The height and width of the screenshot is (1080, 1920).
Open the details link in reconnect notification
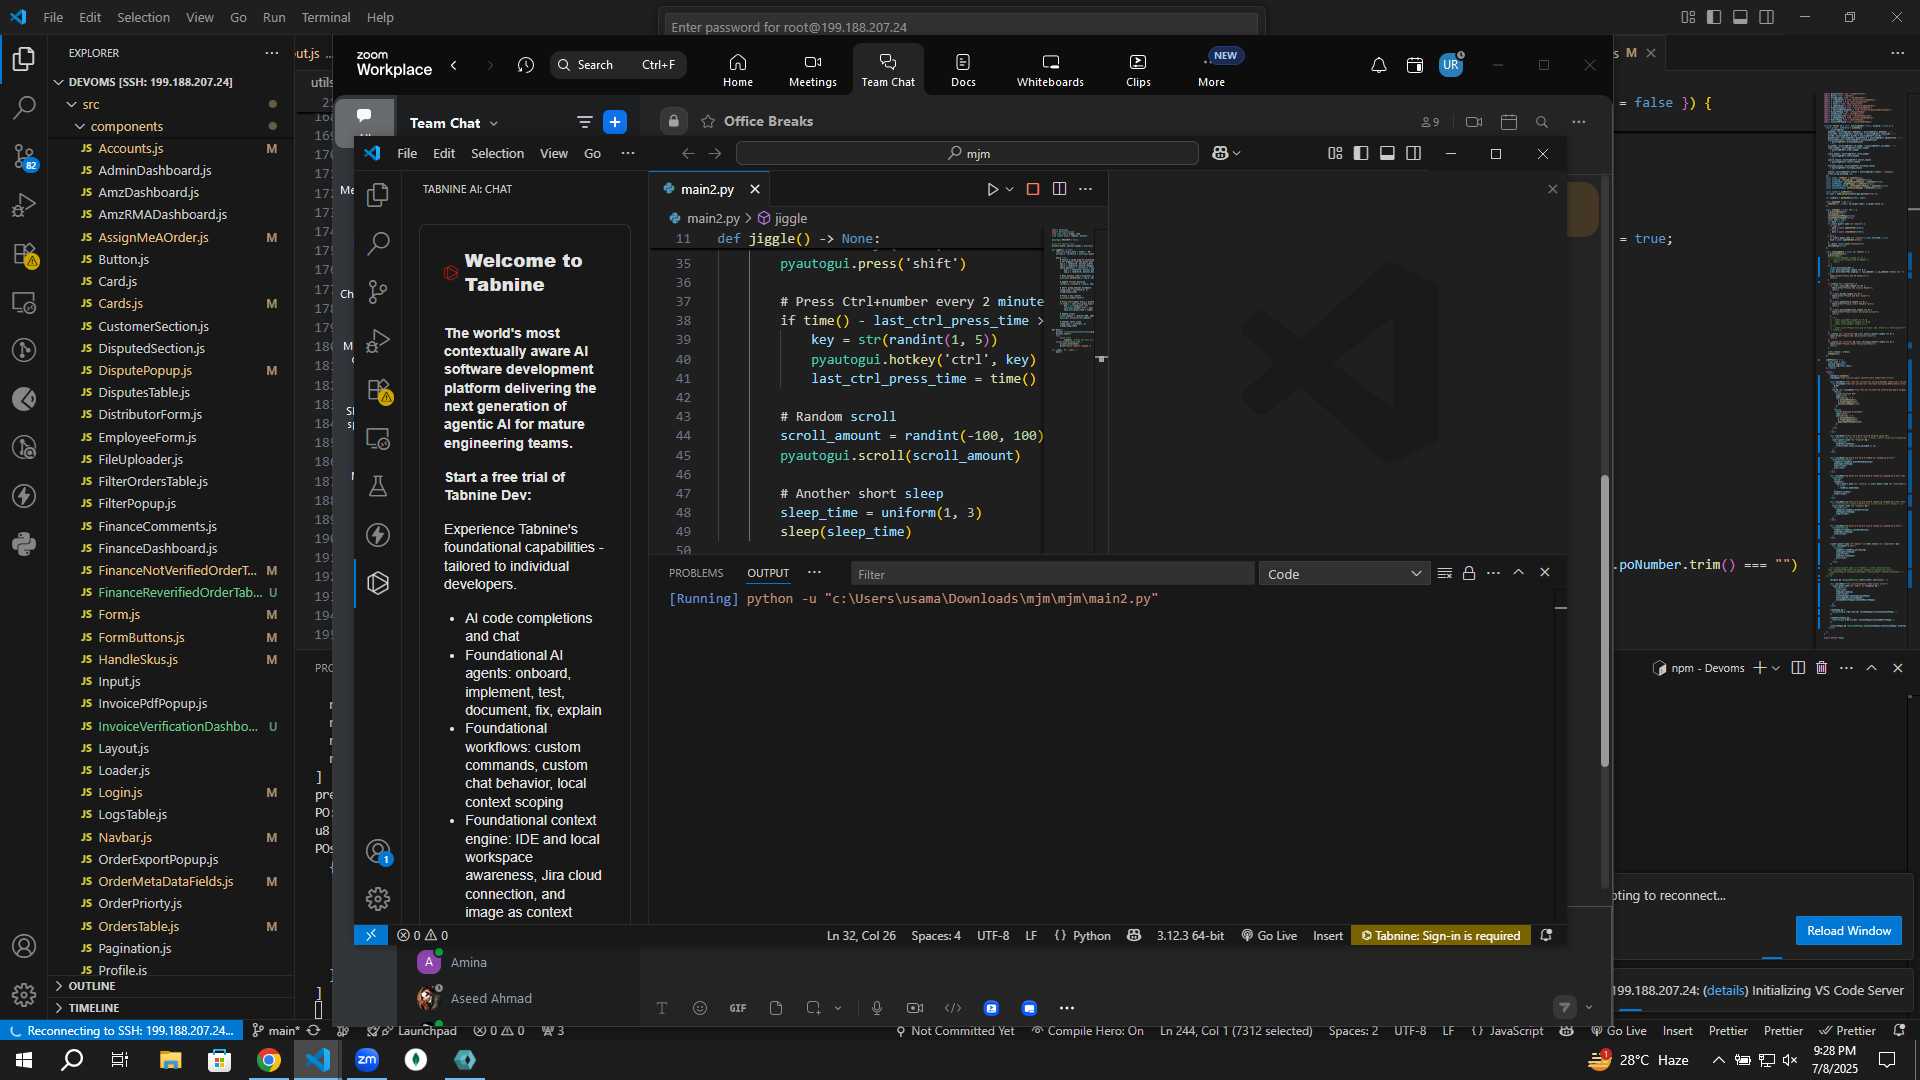(1725, 990)
